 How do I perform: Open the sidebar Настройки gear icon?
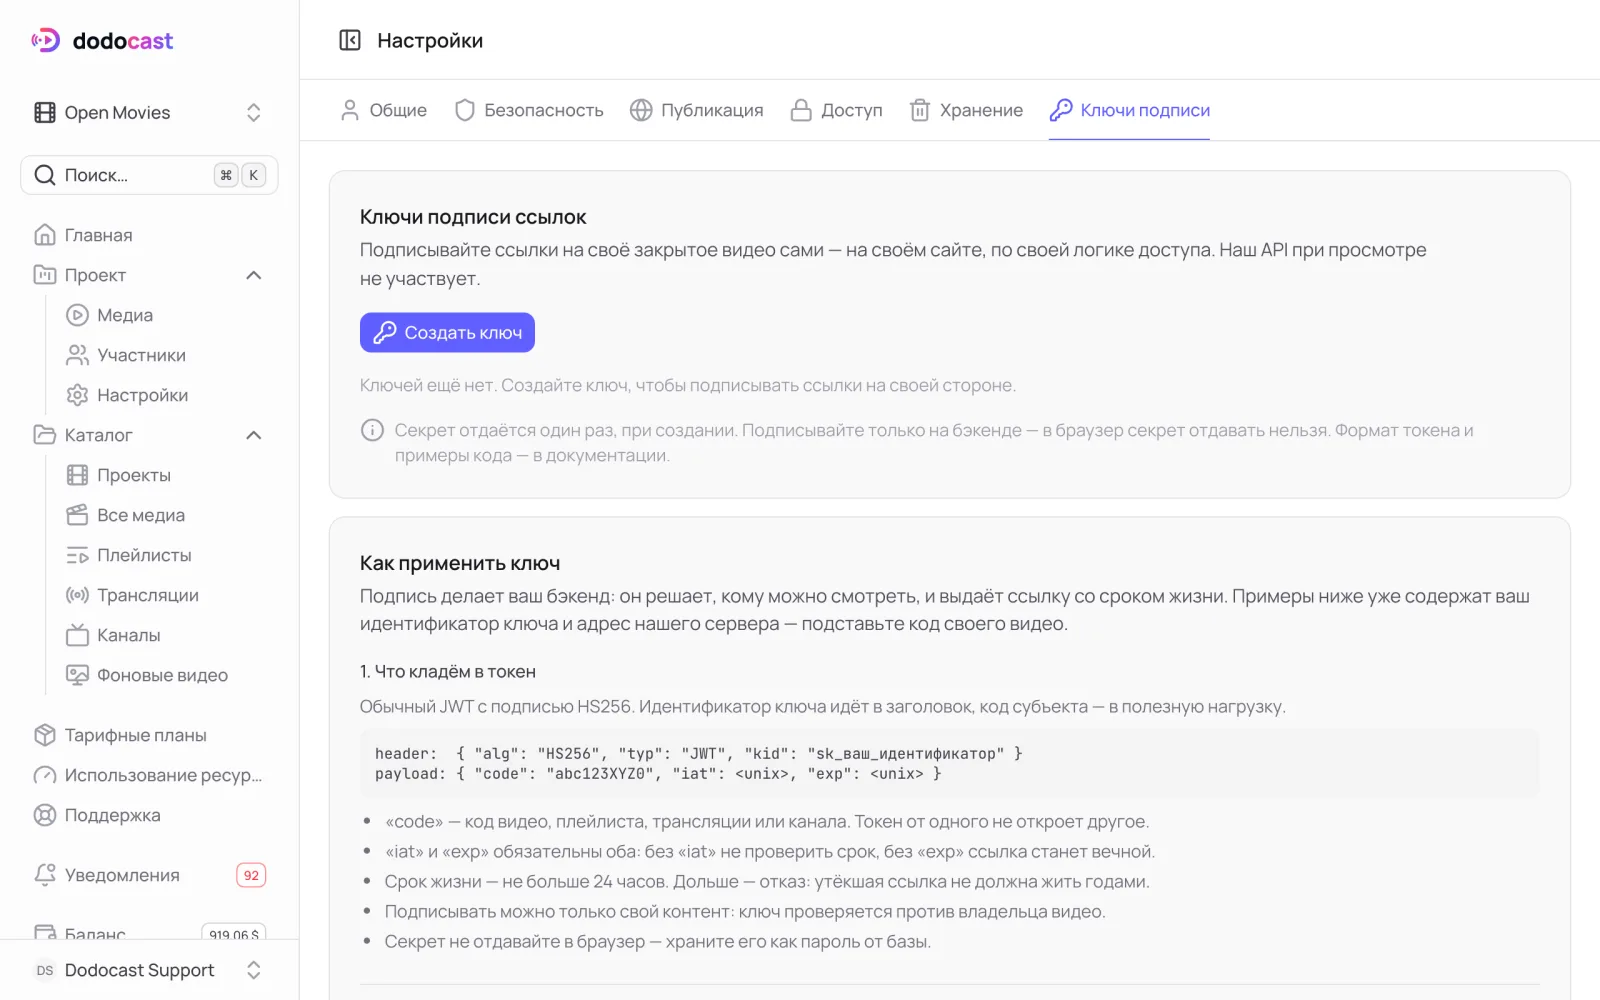pyautogui.click(x=77, y=395)
